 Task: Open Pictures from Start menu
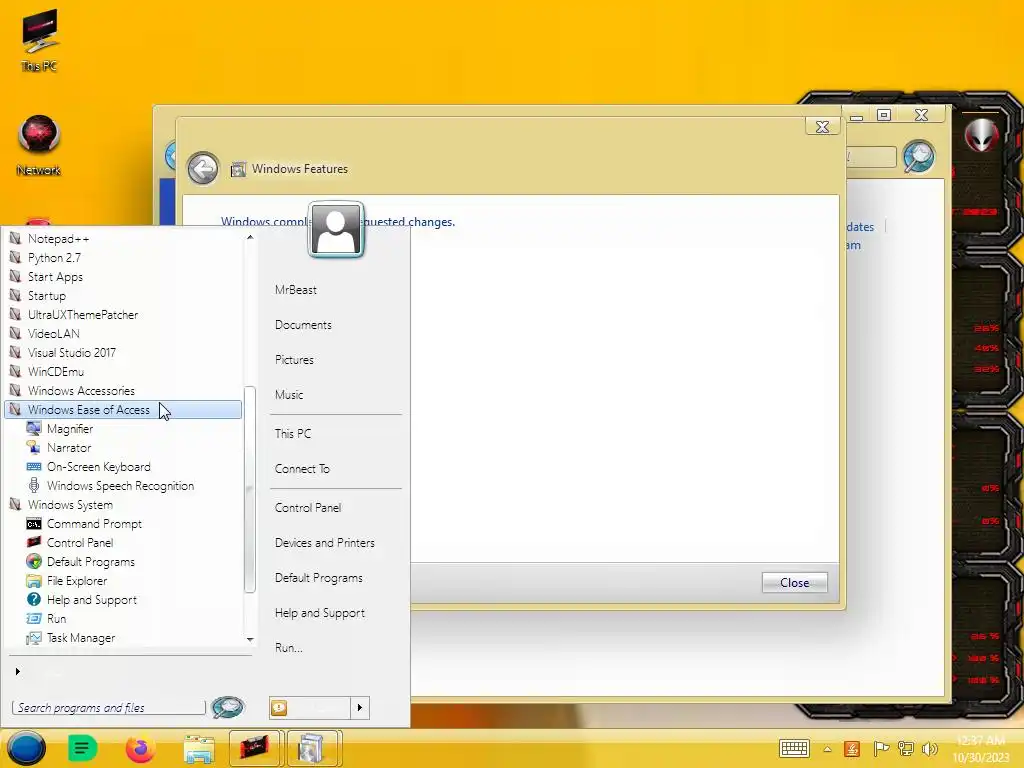(x=294, y=359)
